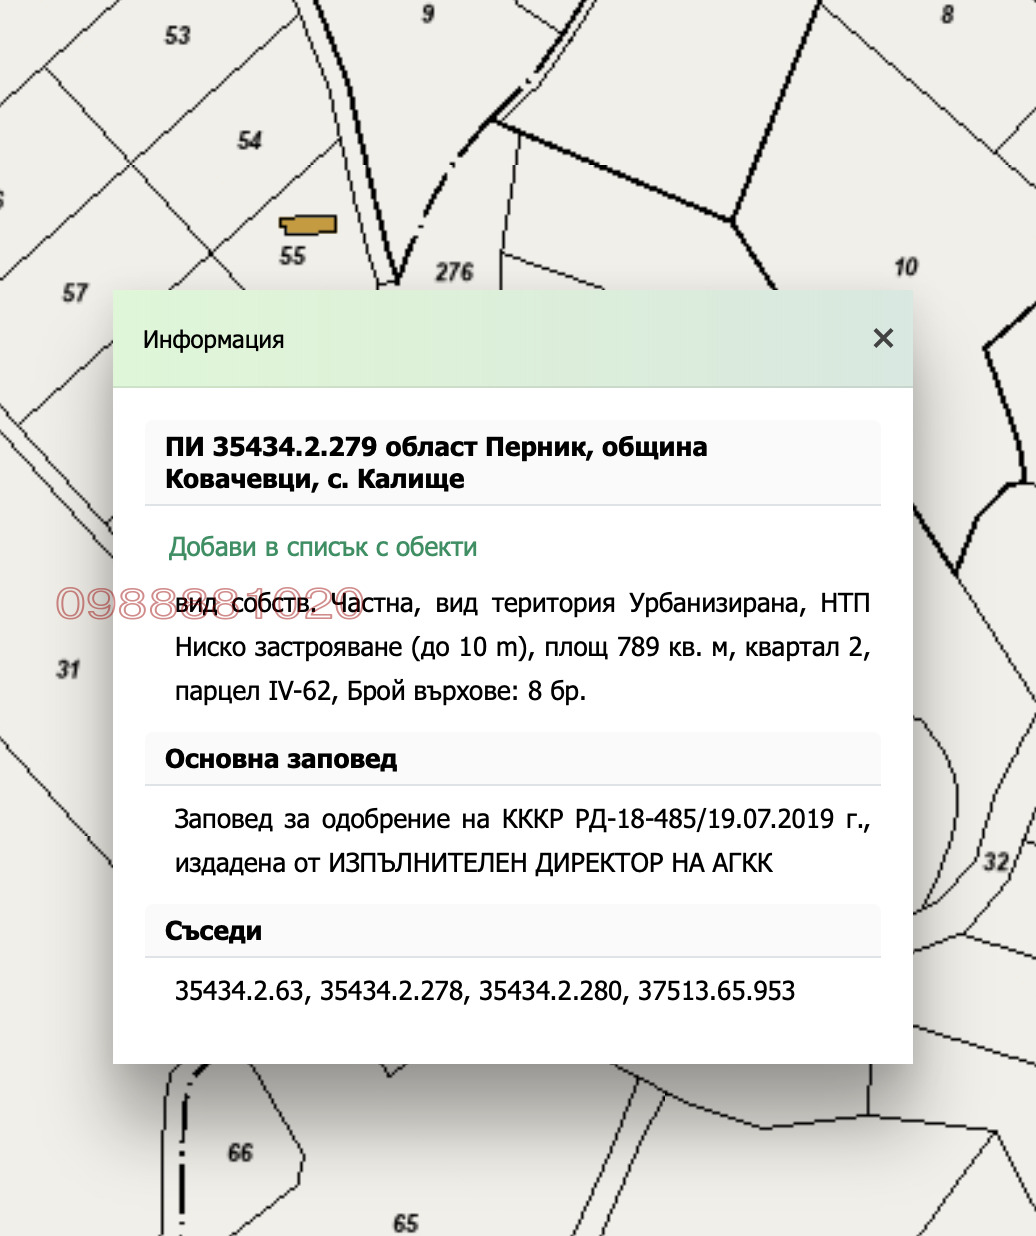Select parcel 54 on the map

pos(253,138)
